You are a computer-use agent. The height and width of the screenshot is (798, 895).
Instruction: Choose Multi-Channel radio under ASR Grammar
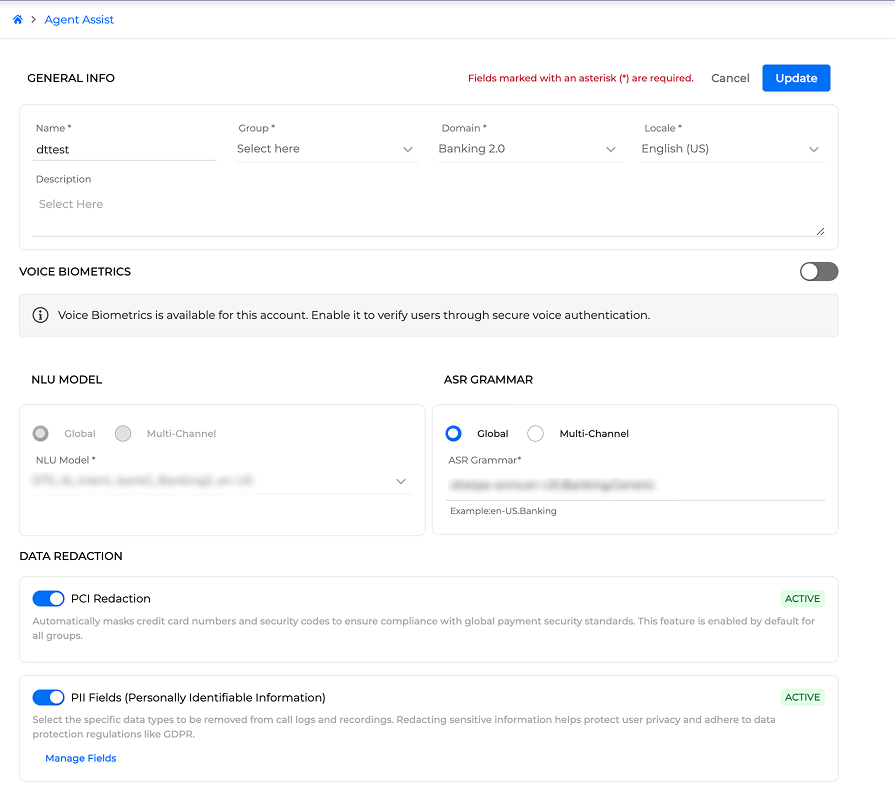(x=535, y=433)
